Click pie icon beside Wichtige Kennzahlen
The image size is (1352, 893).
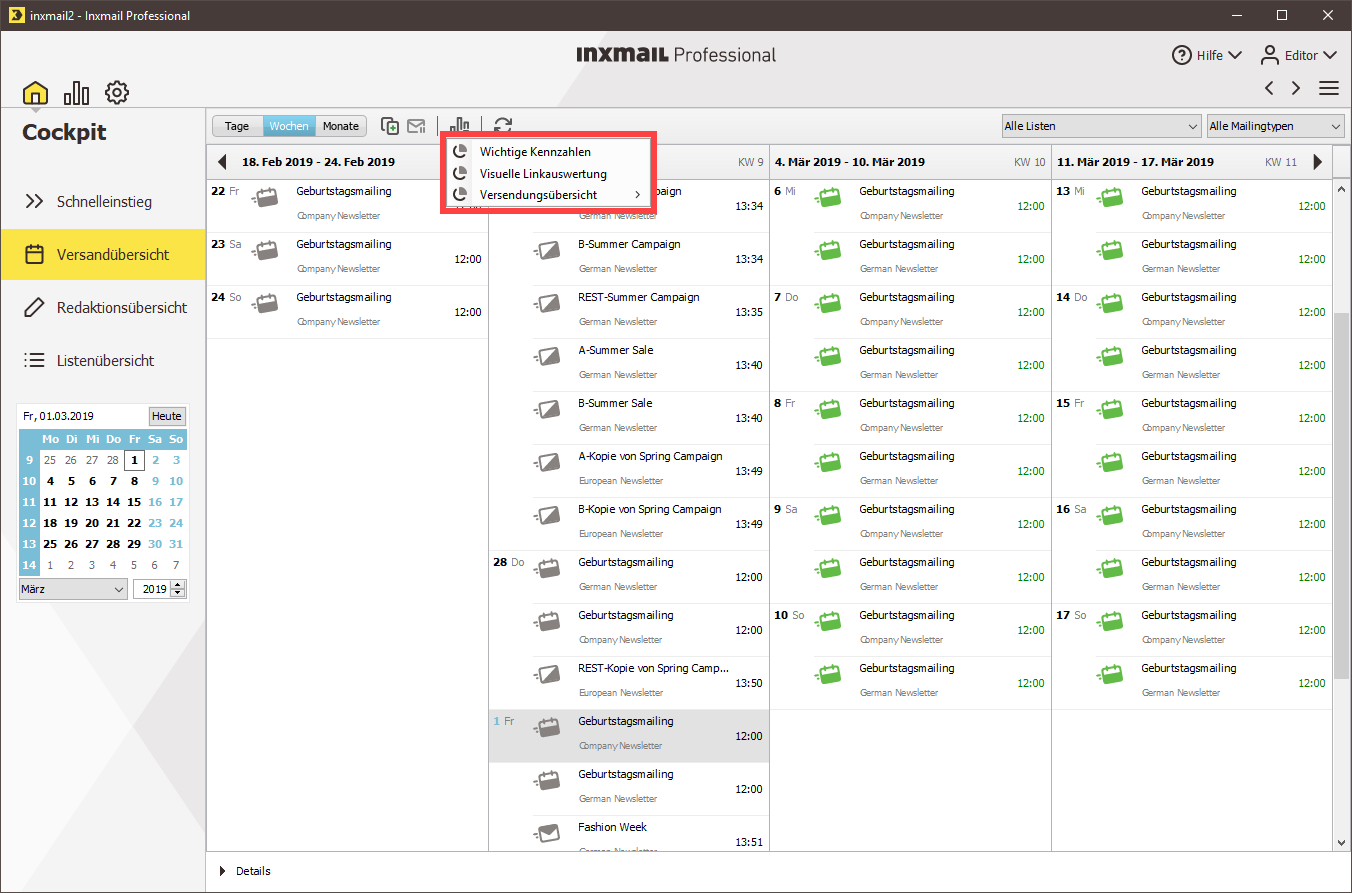(x=460, y=152)
